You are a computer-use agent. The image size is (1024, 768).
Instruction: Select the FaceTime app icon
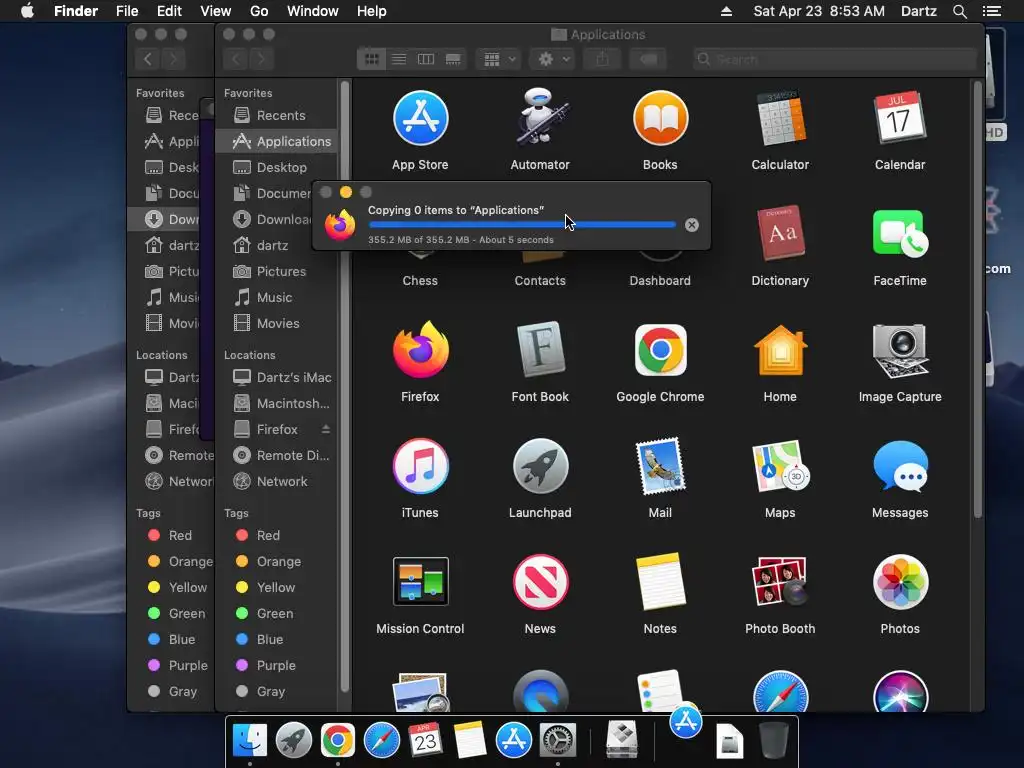point(900,233)
